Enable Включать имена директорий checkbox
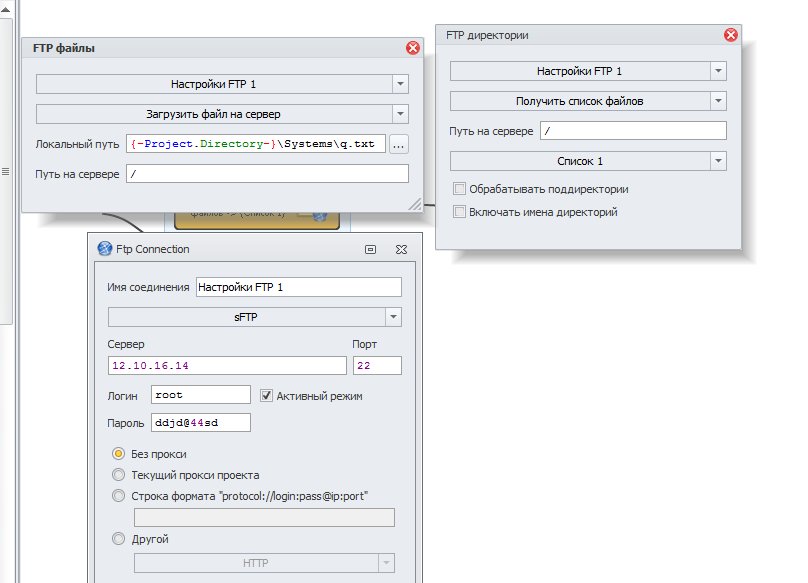Screen dimensions: 808x583 pos(459,212)
